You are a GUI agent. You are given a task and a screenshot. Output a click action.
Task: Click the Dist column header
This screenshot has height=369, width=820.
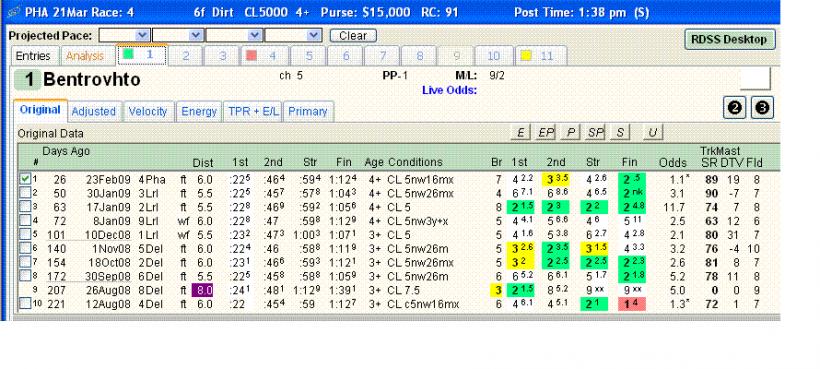click(203, 162)
